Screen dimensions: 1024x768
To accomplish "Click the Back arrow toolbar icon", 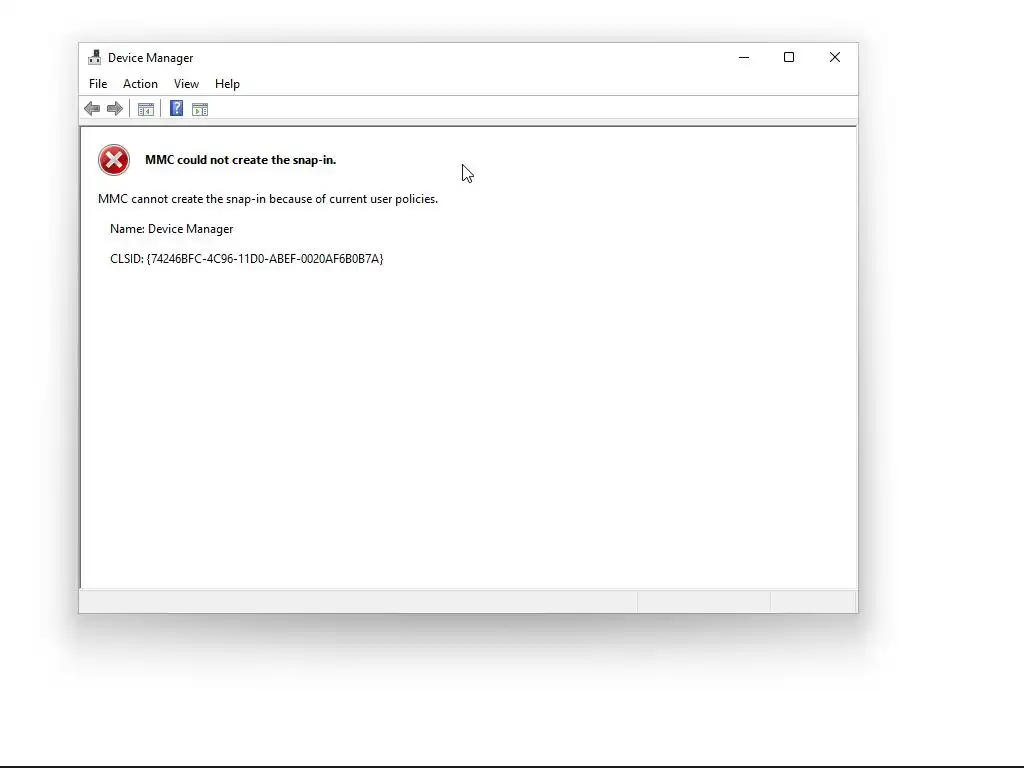I will click(x=92, y=108).
